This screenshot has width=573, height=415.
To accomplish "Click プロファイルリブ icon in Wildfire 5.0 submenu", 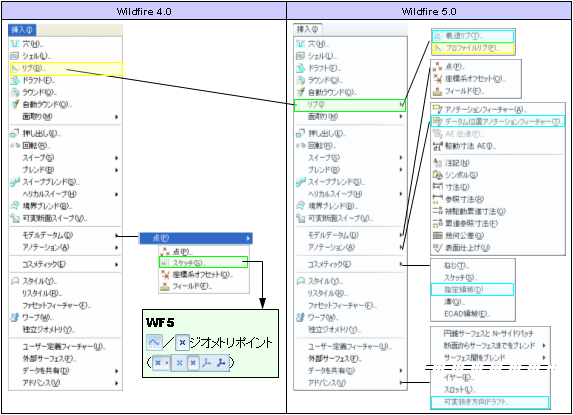I will 438,48.
